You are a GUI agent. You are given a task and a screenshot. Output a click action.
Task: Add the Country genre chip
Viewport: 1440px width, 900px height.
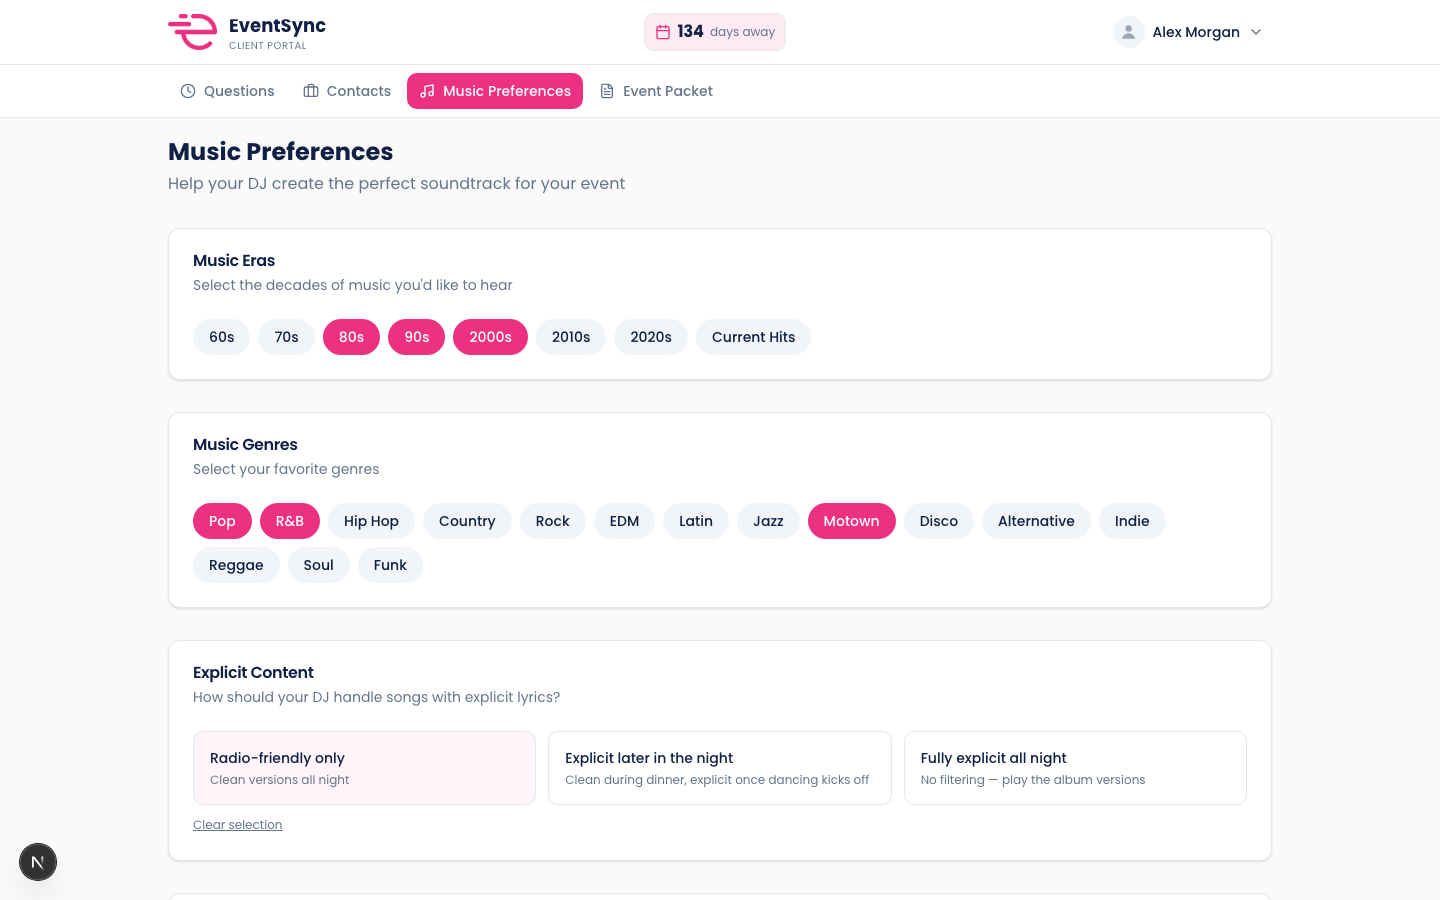[467, 521]
